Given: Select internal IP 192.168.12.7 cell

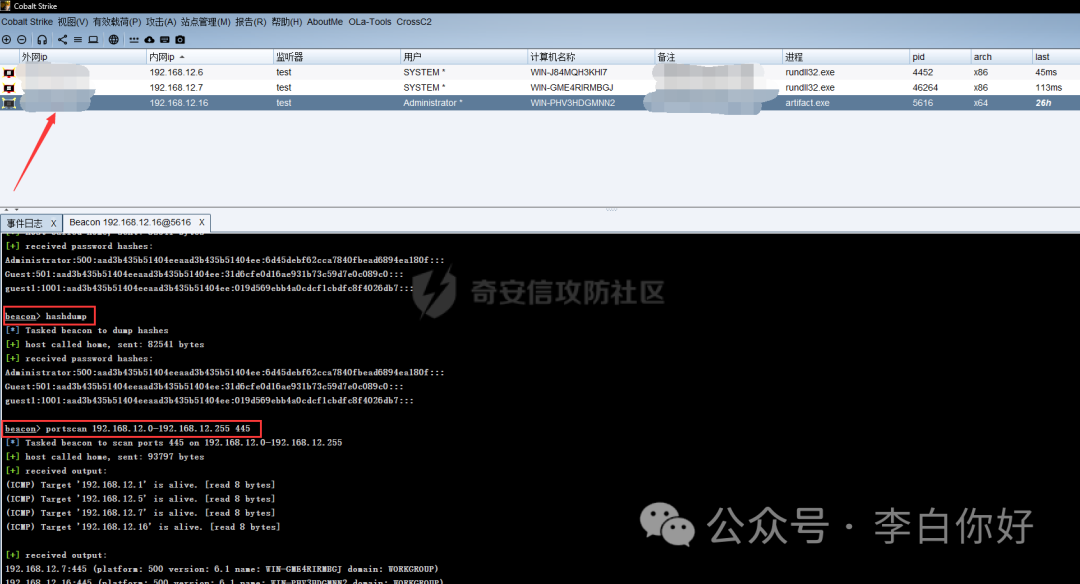Looking at the screenshot, I should pos(176,87).
